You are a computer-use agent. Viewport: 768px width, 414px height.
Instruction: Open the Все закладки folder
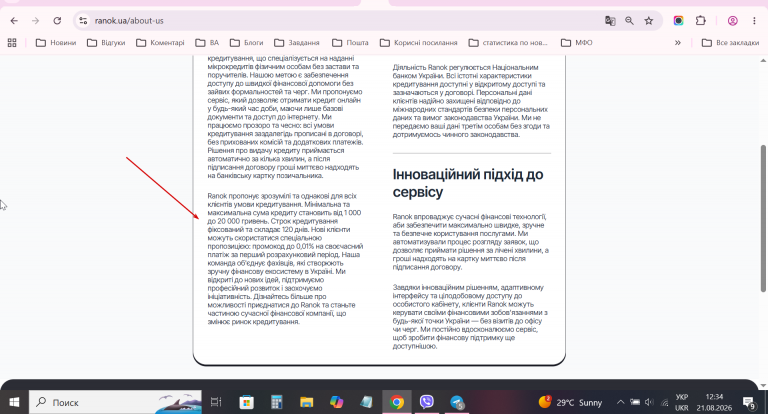[730, 43]
